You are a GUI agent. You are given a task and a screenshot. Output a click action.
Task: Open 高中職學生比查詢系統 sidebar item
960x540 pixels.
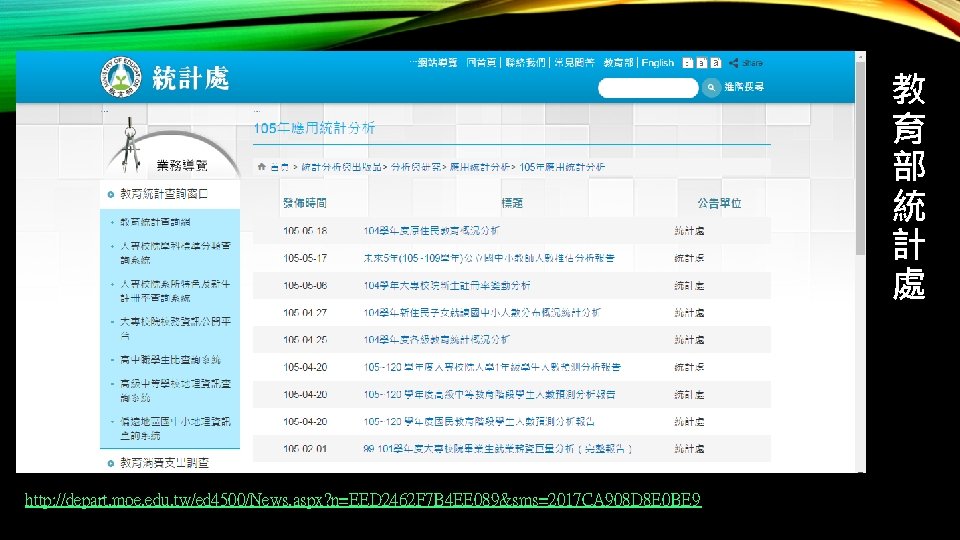(x=170, y=359)
